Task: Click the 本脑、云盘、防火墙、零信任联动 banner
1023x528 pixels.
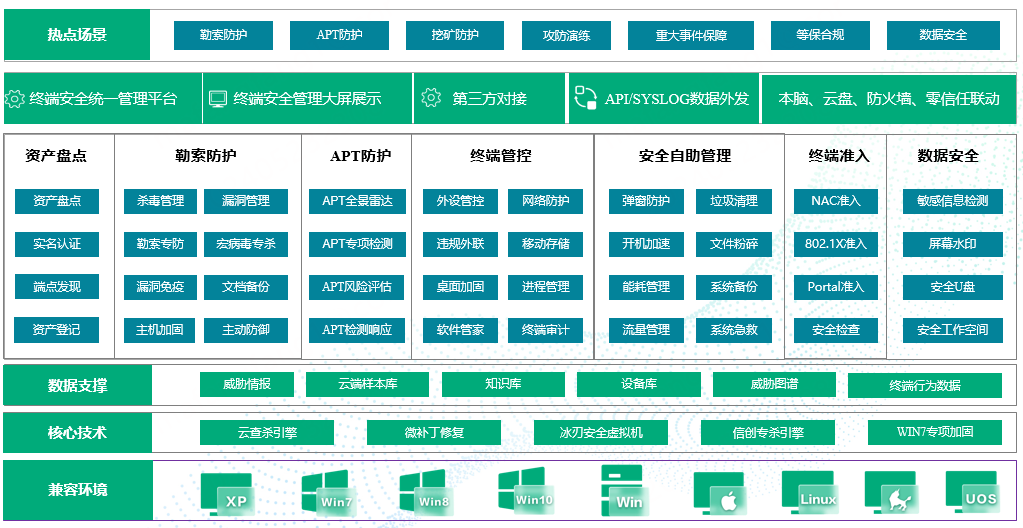Action: [x=888, y=98]
